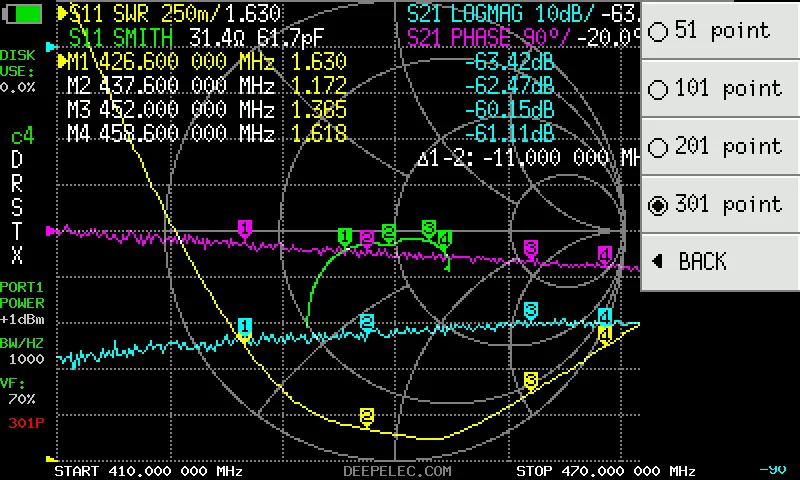Click the VF: 70% velocity factor readout

[18, 391]
